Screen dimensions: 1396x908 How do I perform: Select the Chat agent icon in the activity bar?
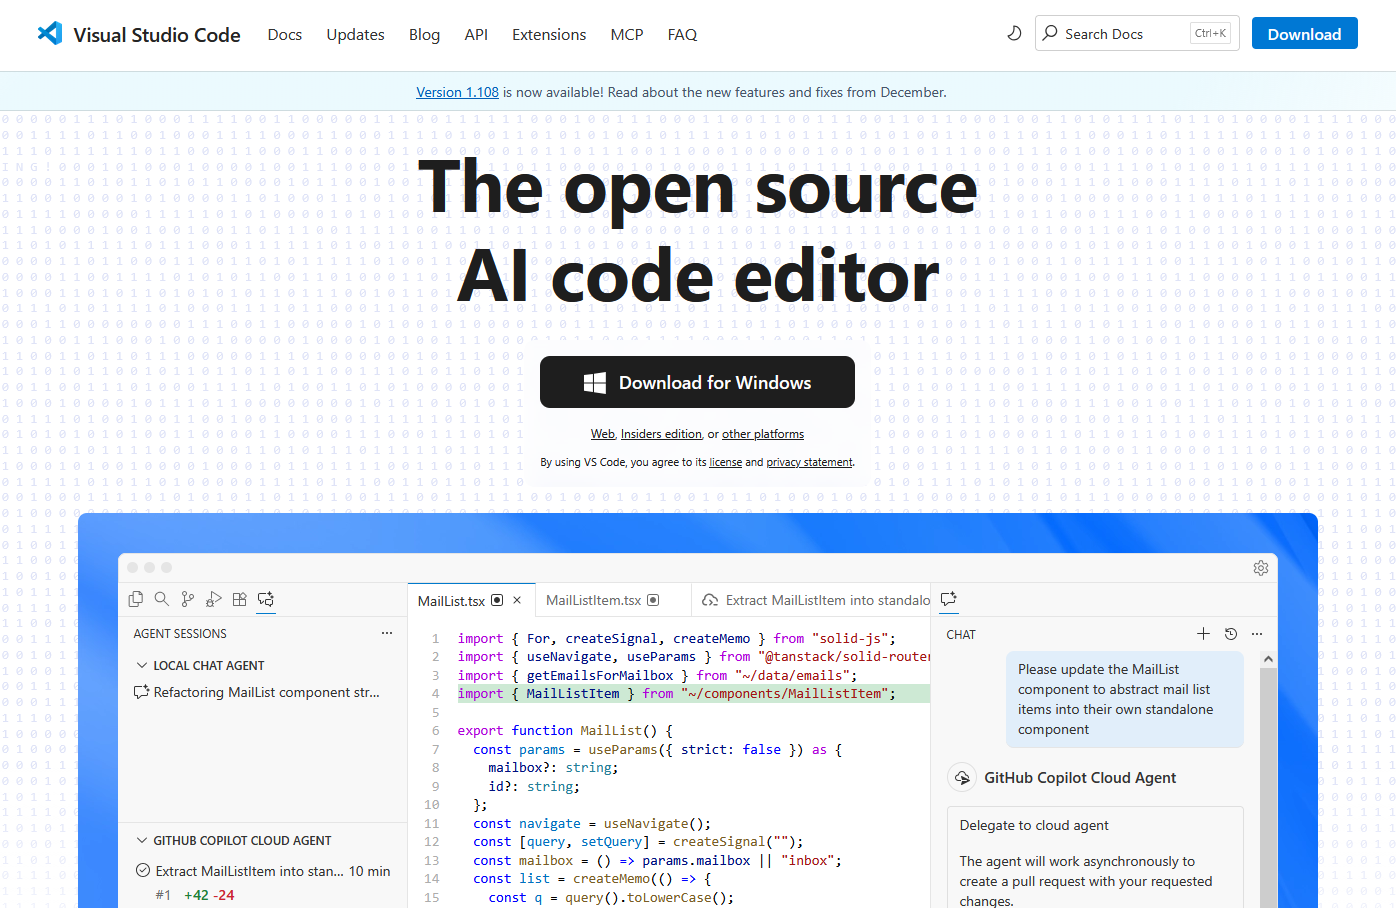click(265, 599)
